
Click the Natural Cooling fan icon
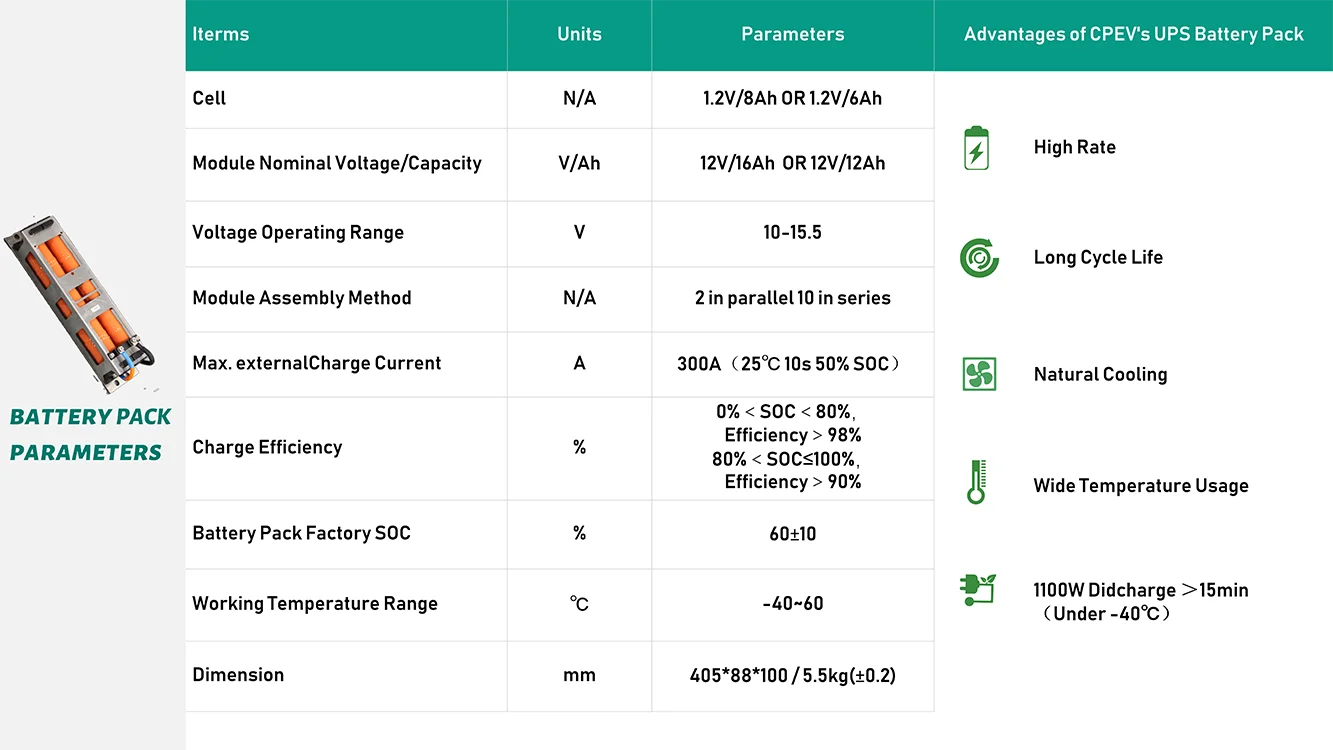(979, 374)
